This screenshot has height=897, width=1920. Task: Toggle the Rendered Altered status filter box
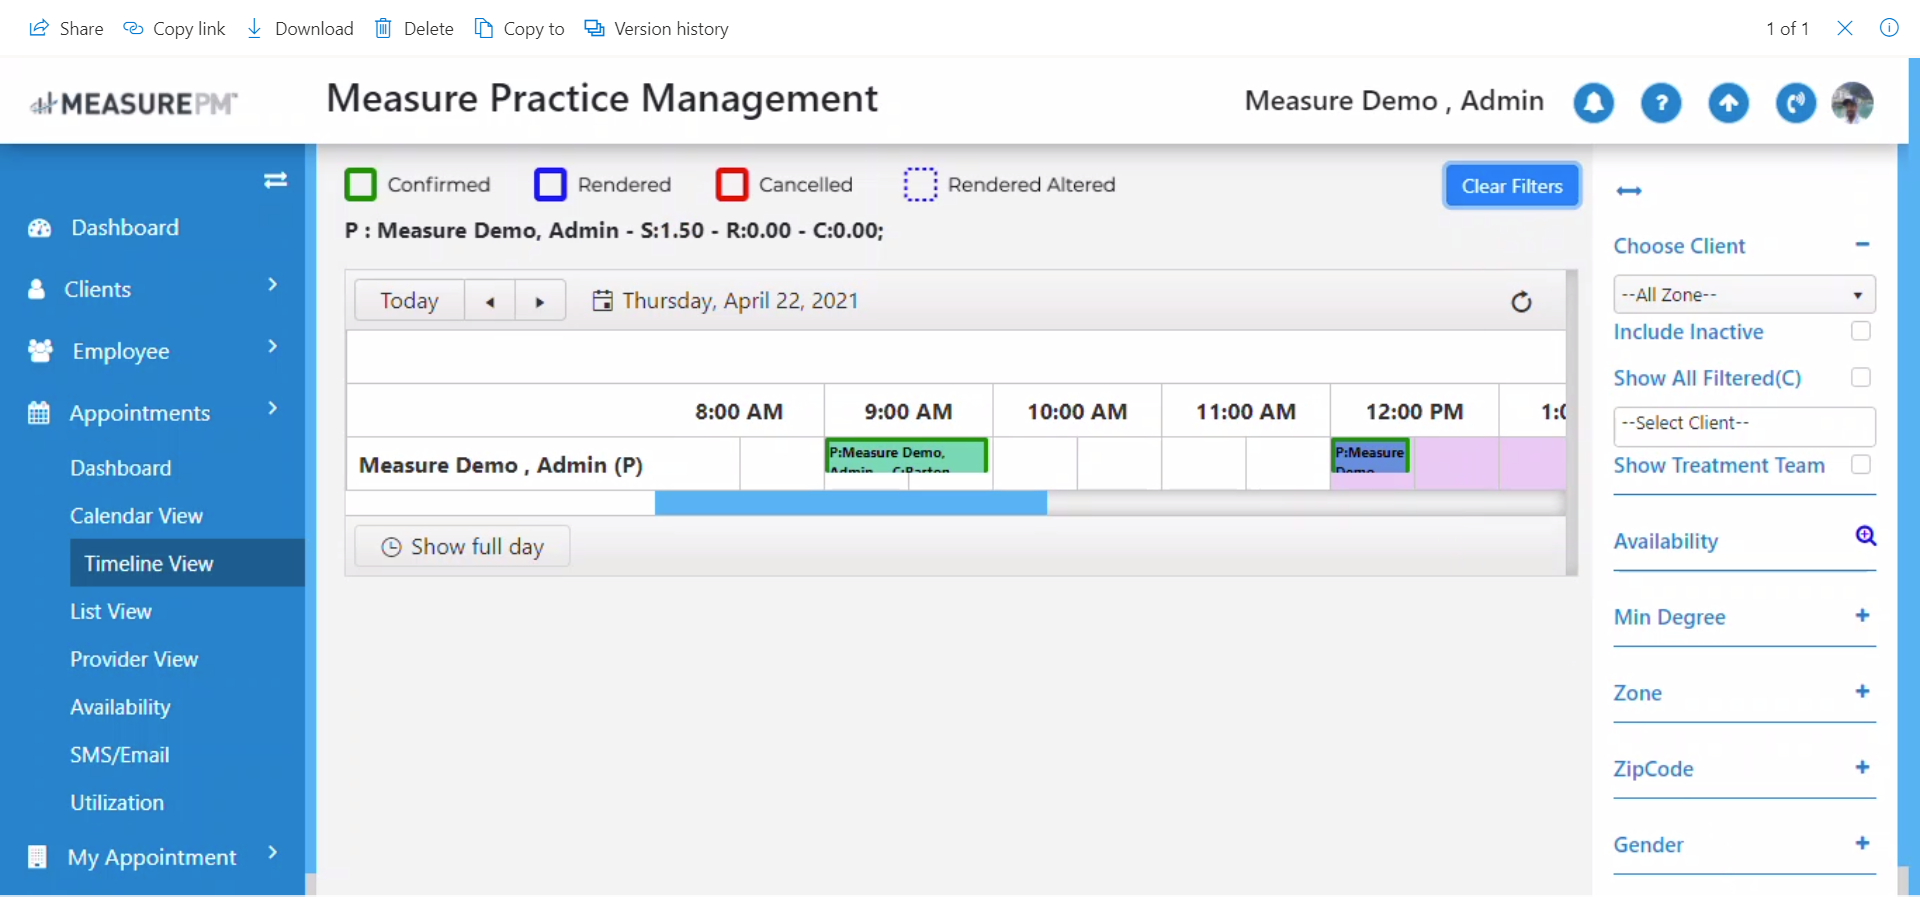(920, 185)
